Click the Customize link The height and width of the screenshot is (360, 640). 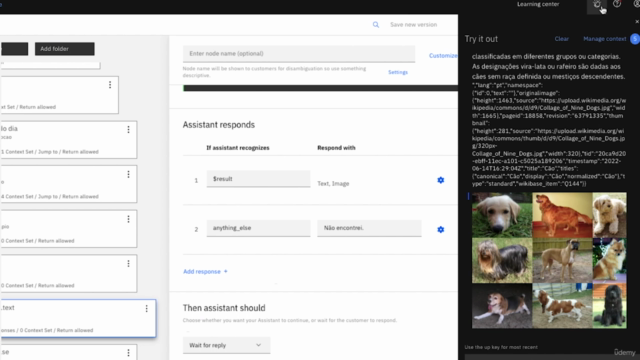443,56
